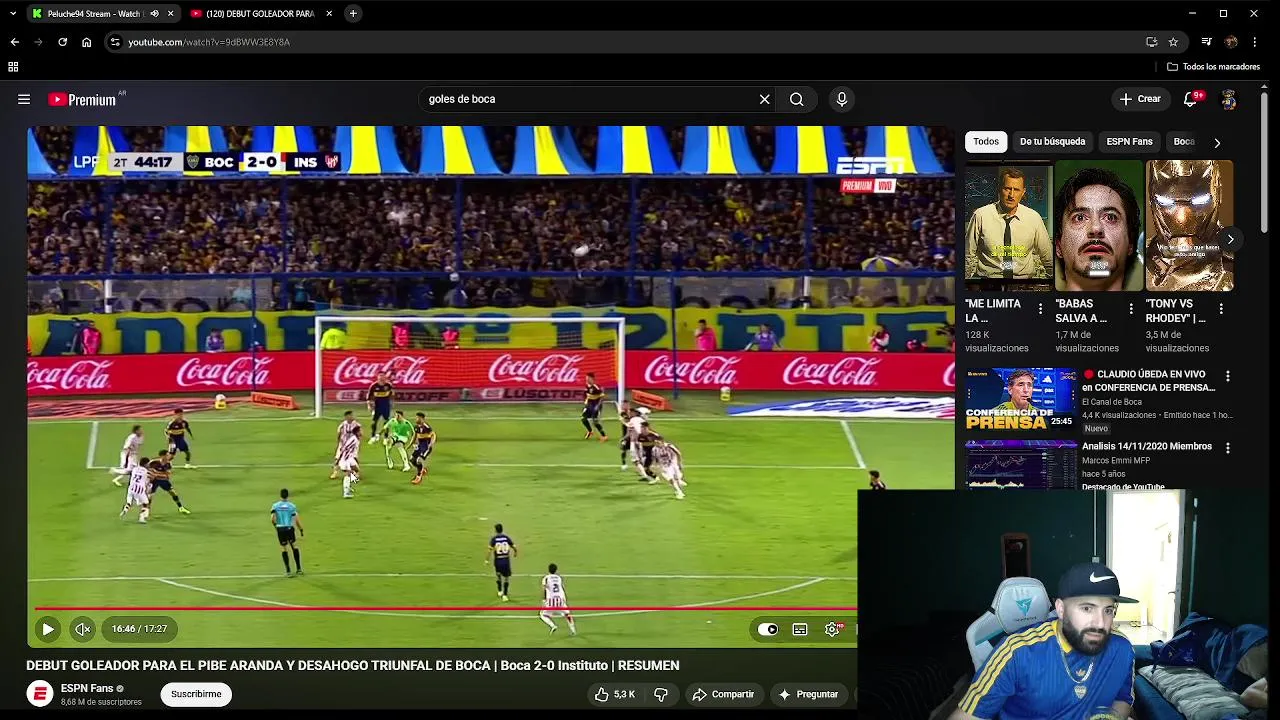Viewport: 1280px width, 720px height.
Task: Open browser profile avatar
Action: tap(1231, 42)
